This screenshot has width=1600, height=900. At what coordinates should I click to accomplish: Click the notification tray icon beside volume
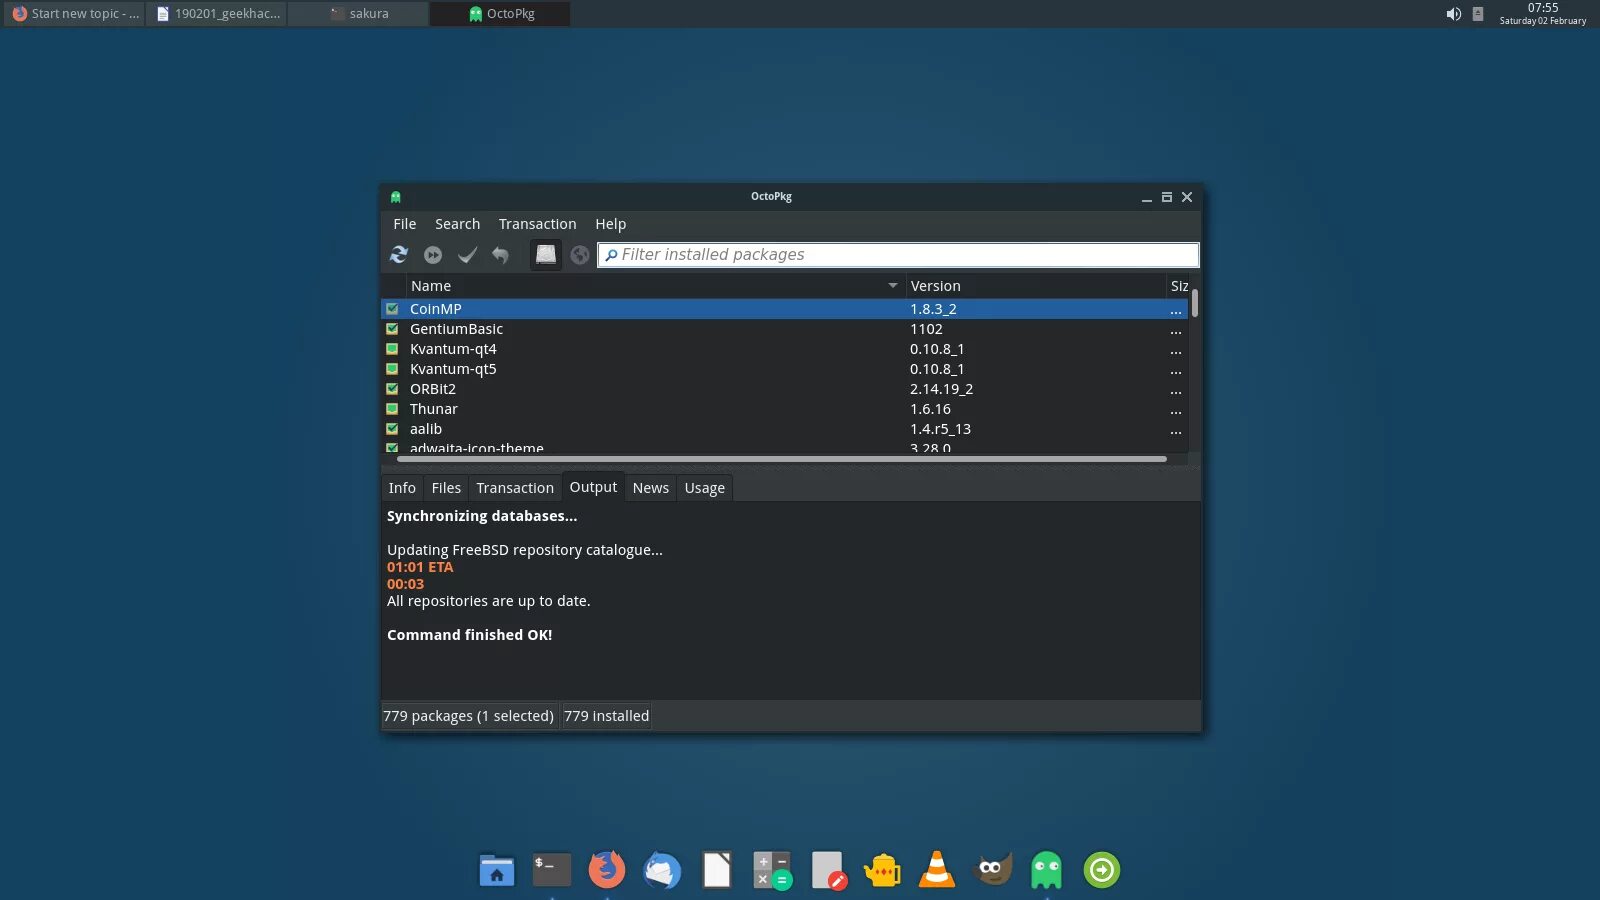(1478, 14)
